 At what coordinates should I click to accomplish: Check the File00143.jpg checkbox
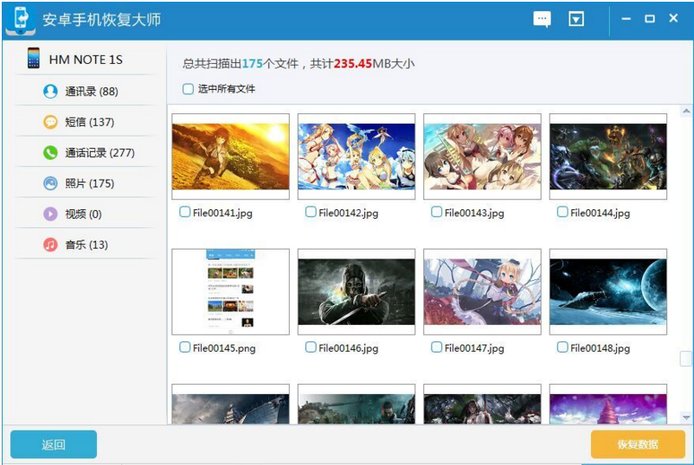(x=436, y=212)
